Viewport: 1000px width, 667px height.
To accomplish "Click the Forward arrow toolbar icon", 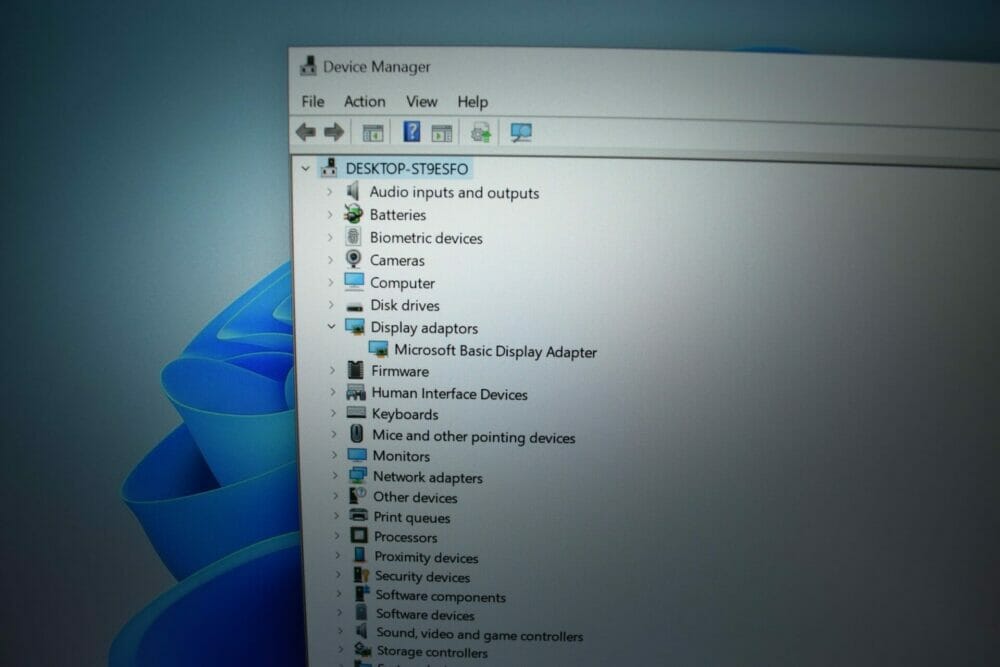I will pos(334,132).
